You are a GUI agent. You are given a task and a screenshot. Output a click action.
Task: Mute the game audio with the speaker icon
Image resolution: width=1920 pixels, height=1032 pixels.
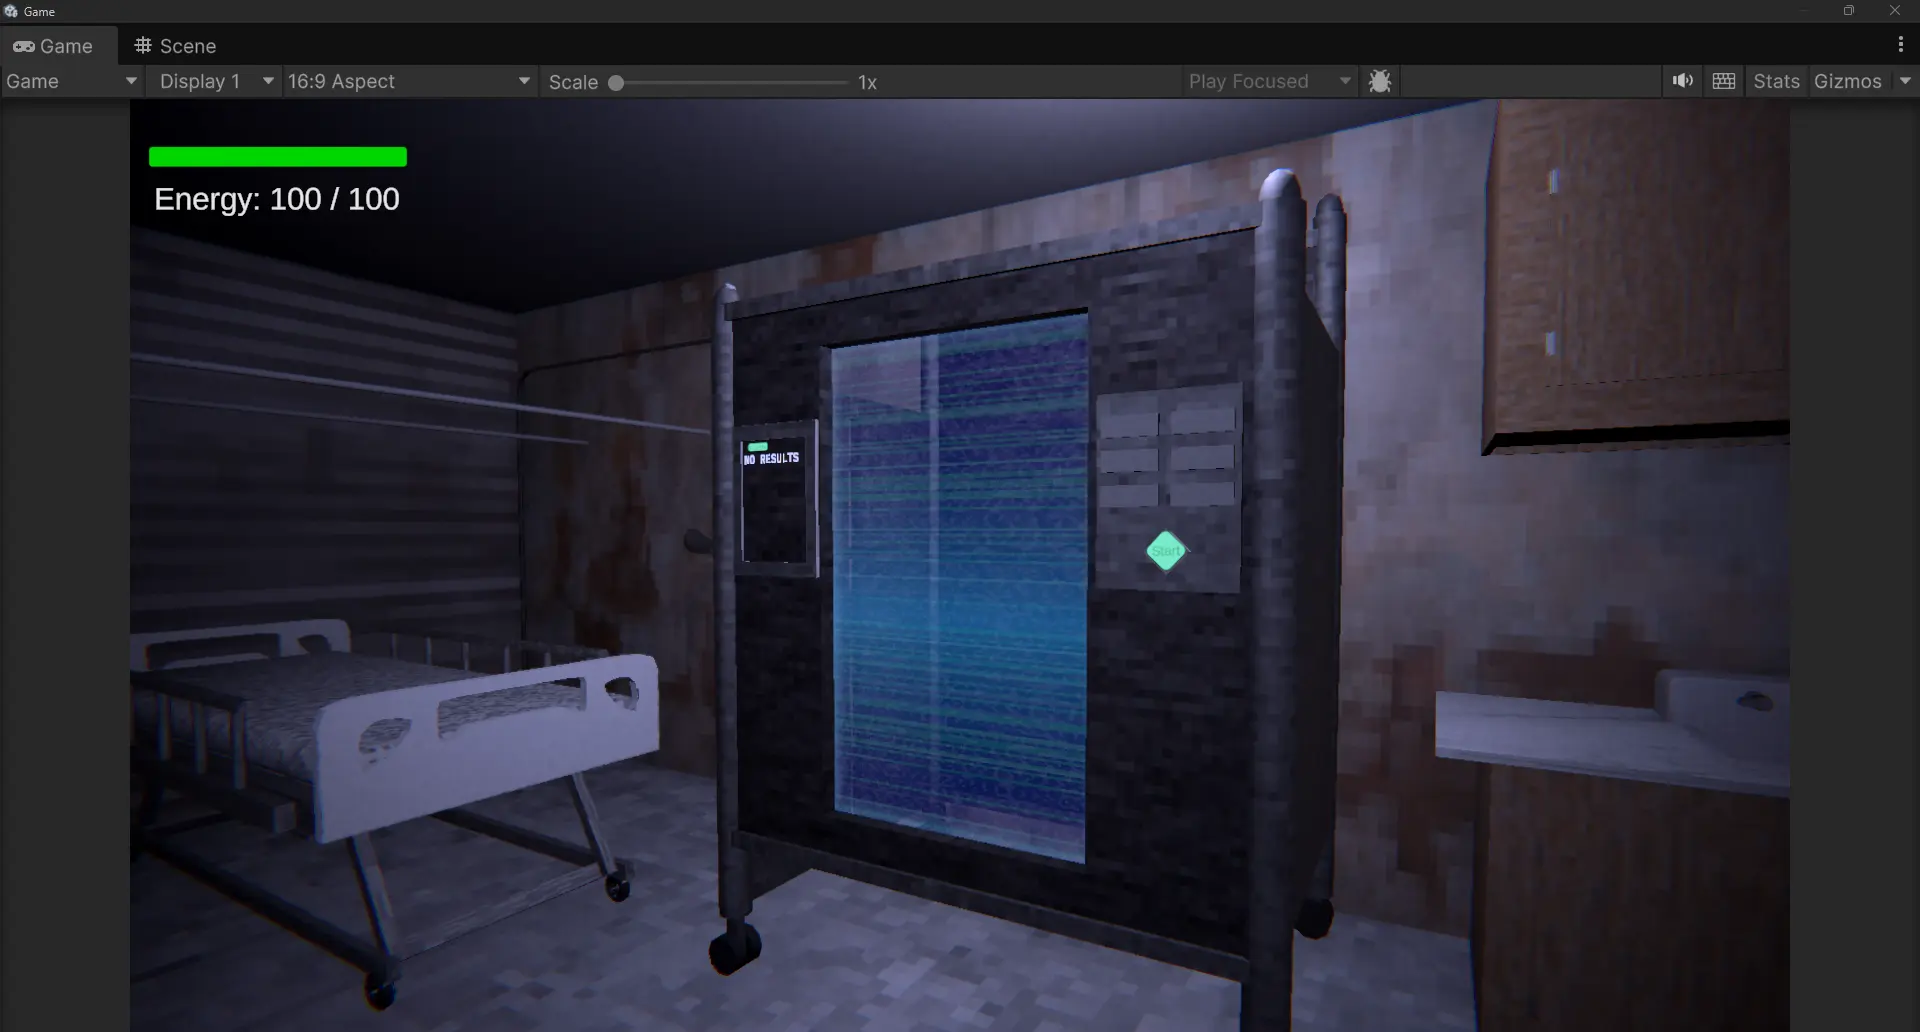click(1682, 81)
